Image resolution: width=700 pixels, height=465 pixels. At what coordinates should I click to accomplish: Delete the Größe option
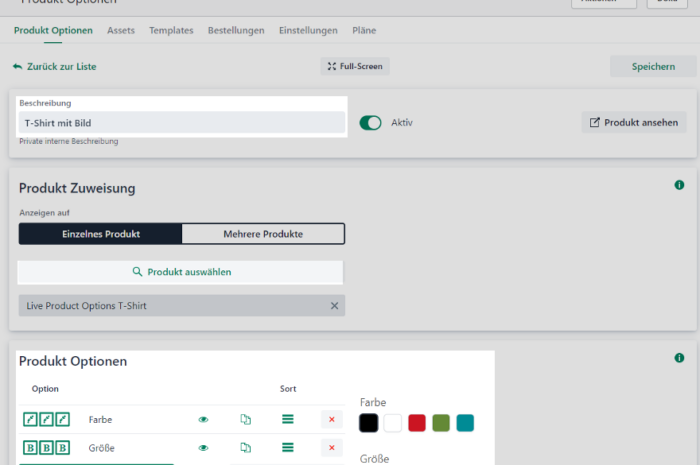tap(332, 448)
